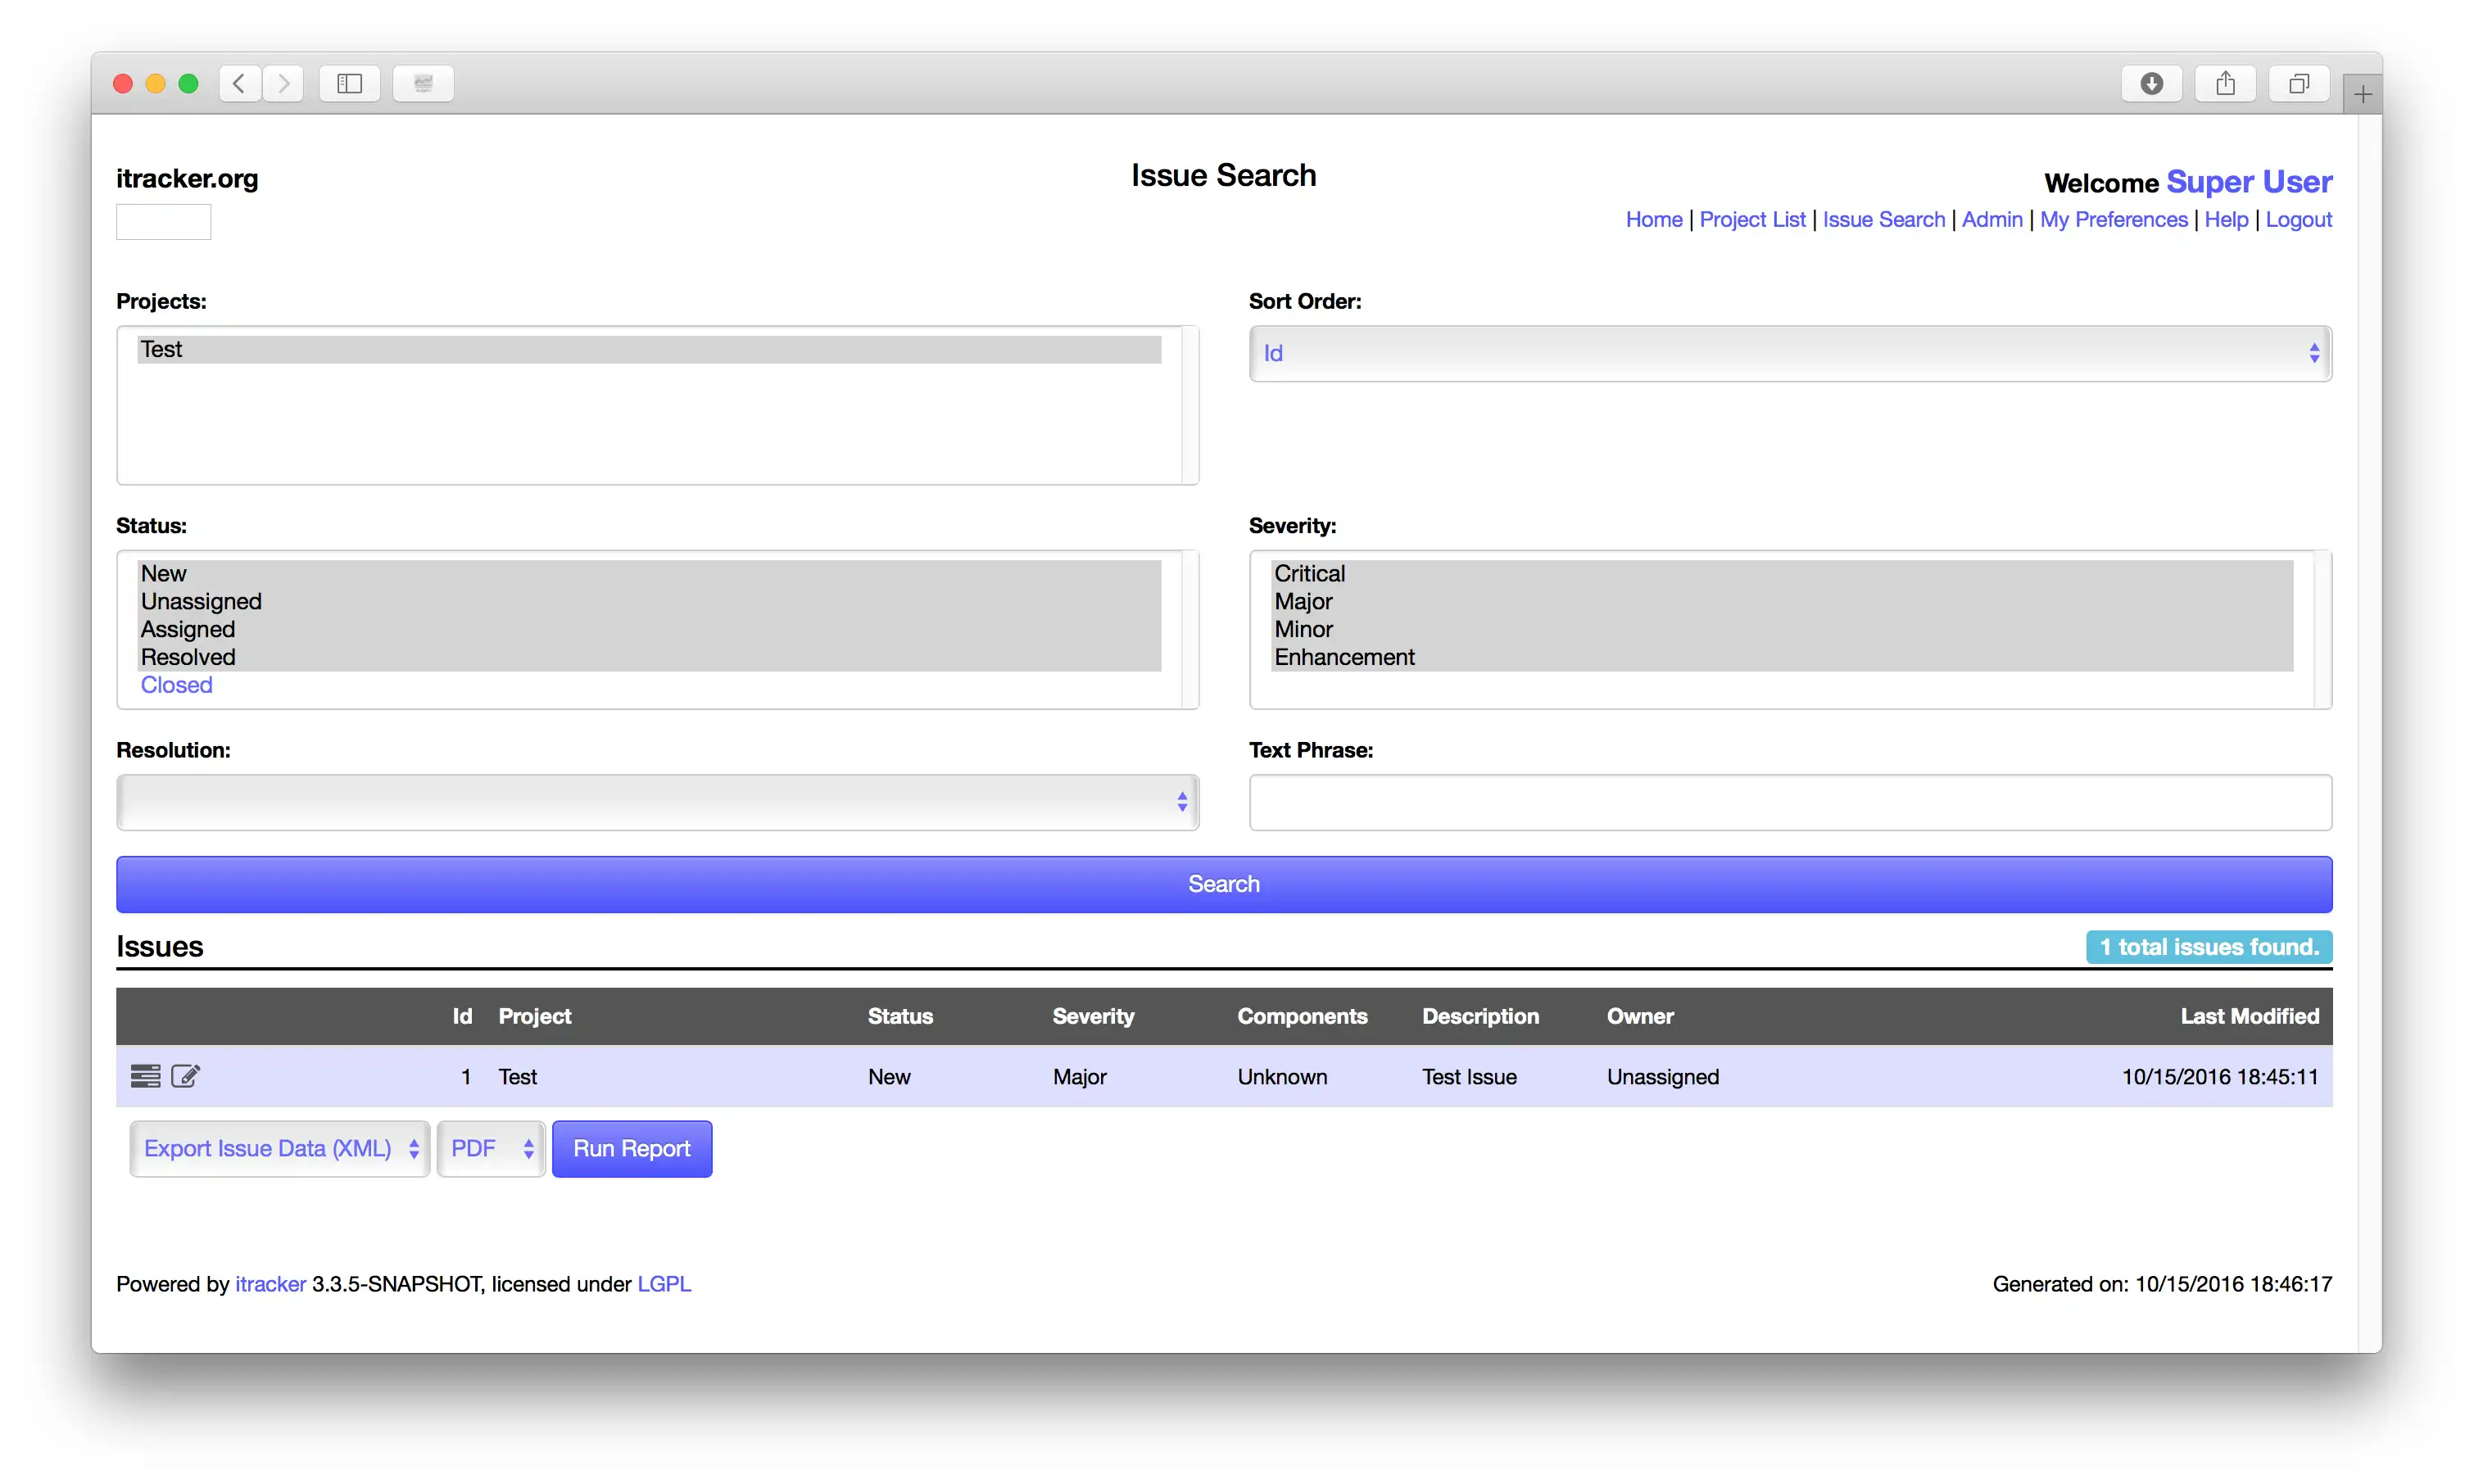This screenshot has height=1484, width=2474.
Task: Add a new tab with plus button
Action: (2362, 95)
